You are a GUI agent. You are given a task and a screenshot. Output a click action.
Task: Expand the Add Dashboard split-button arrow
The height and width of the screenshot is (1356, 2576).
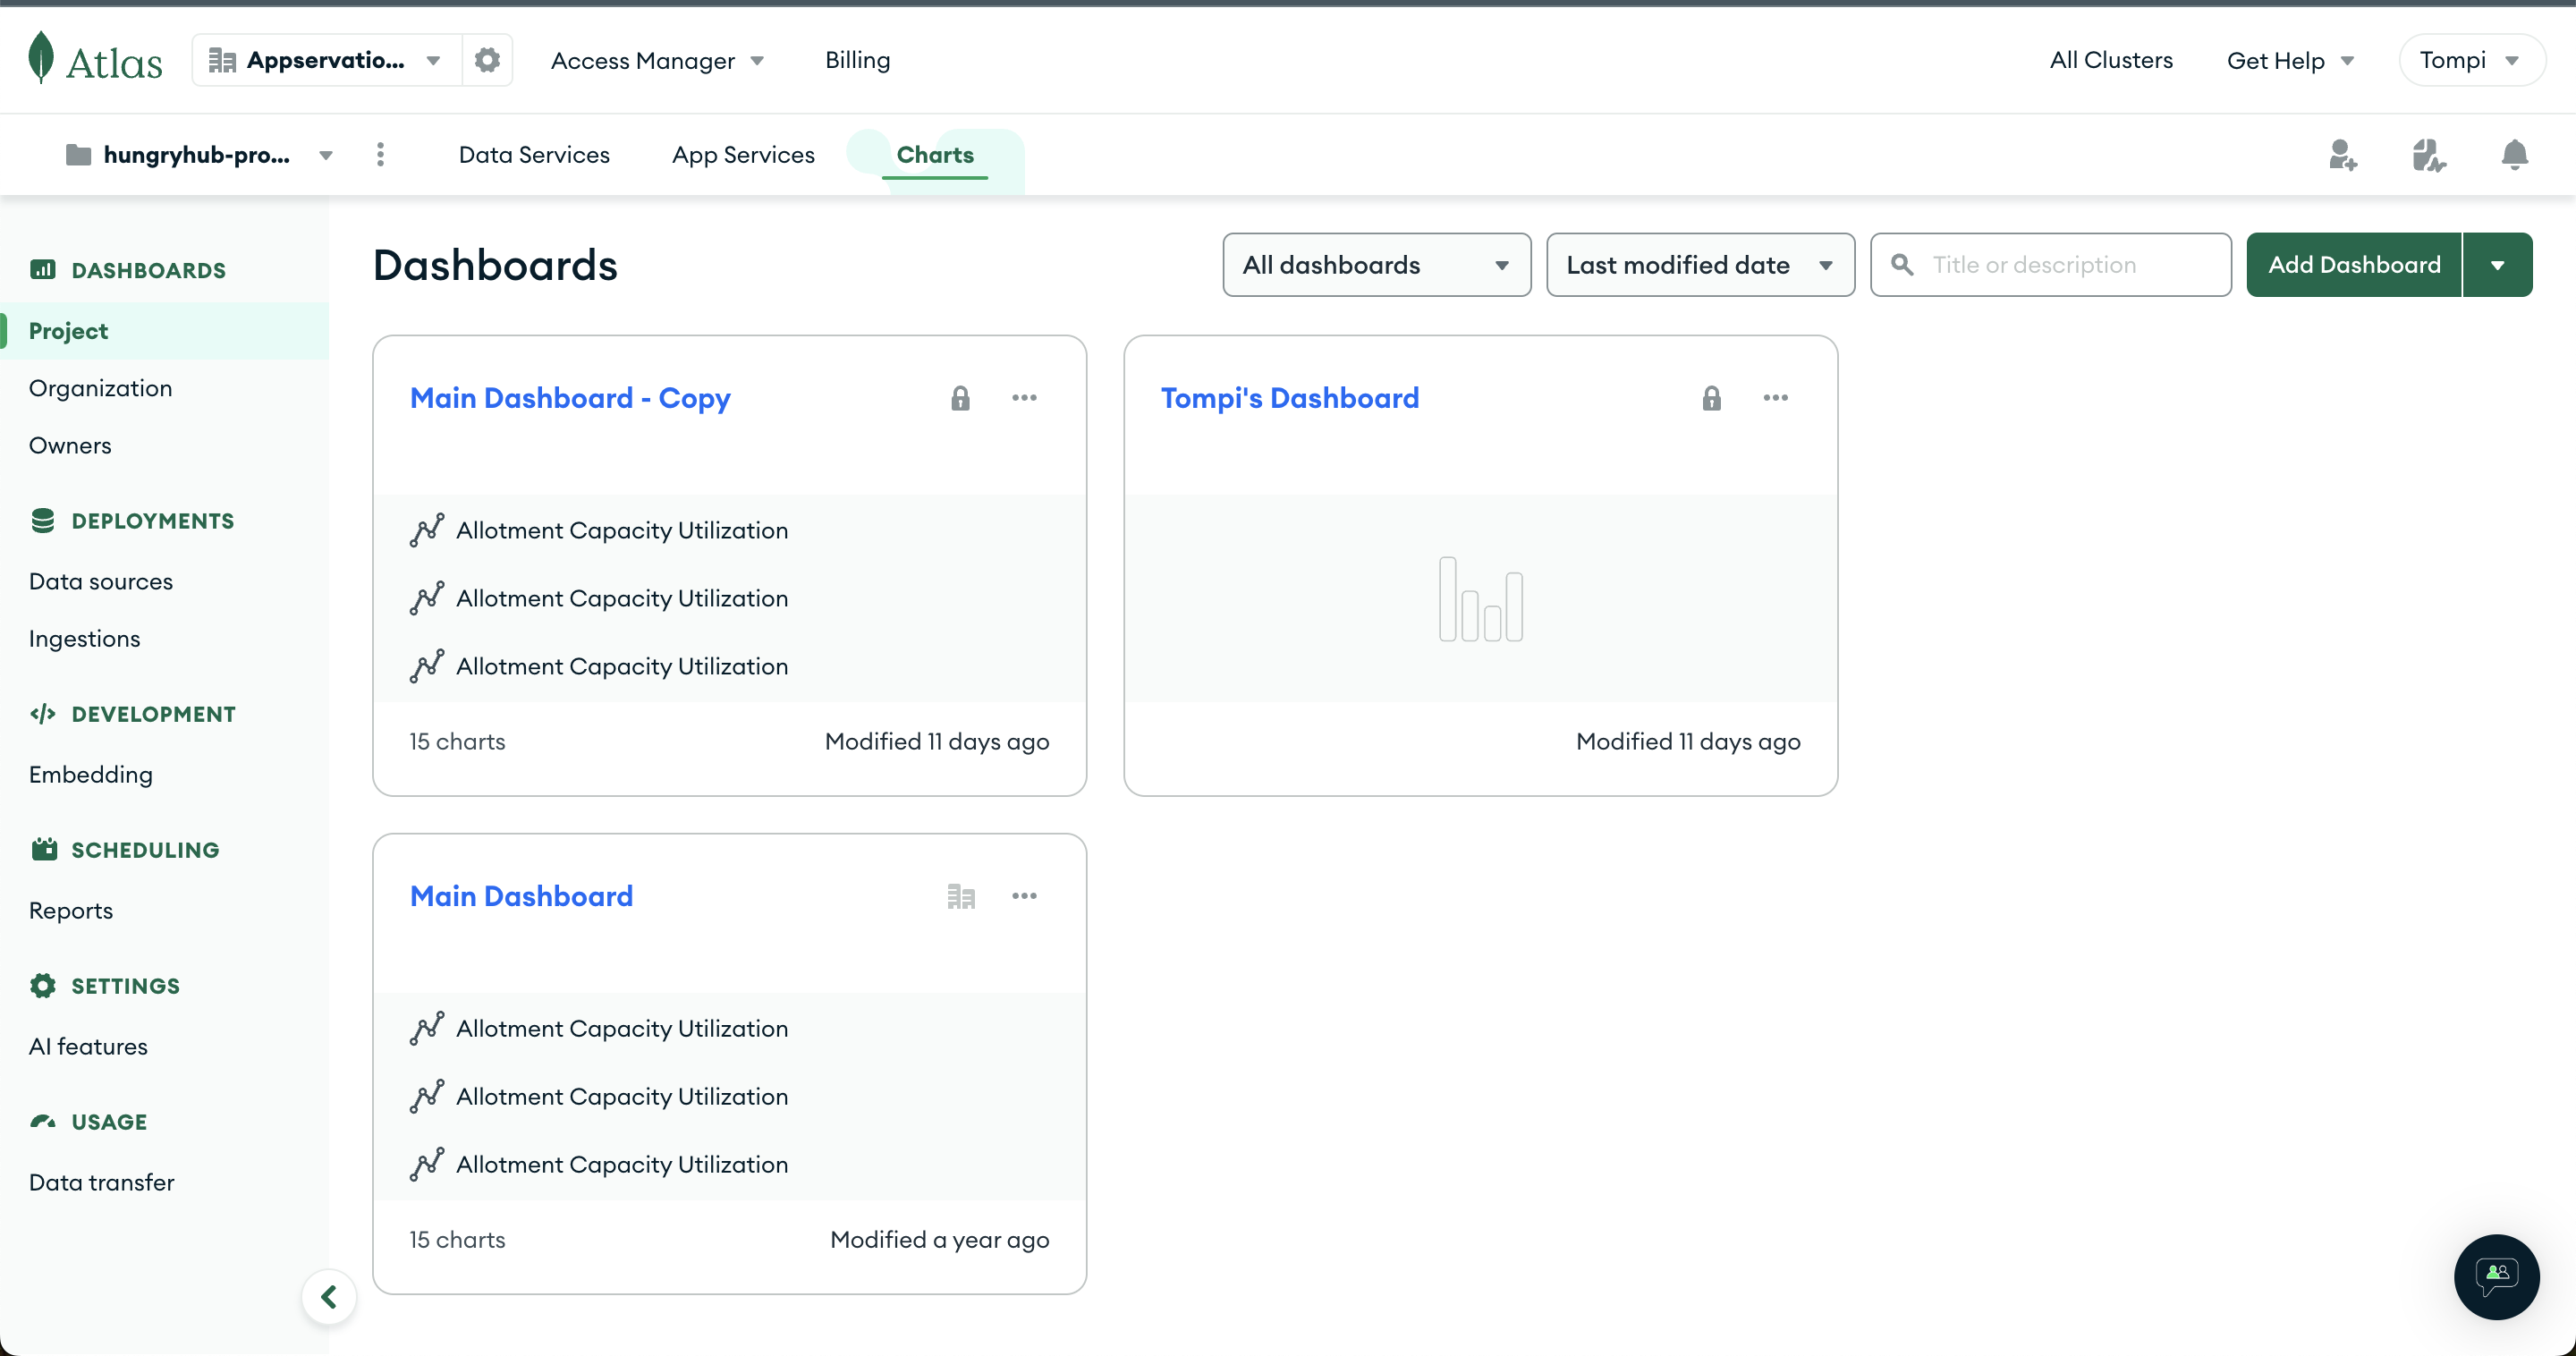pos(2497,265)
